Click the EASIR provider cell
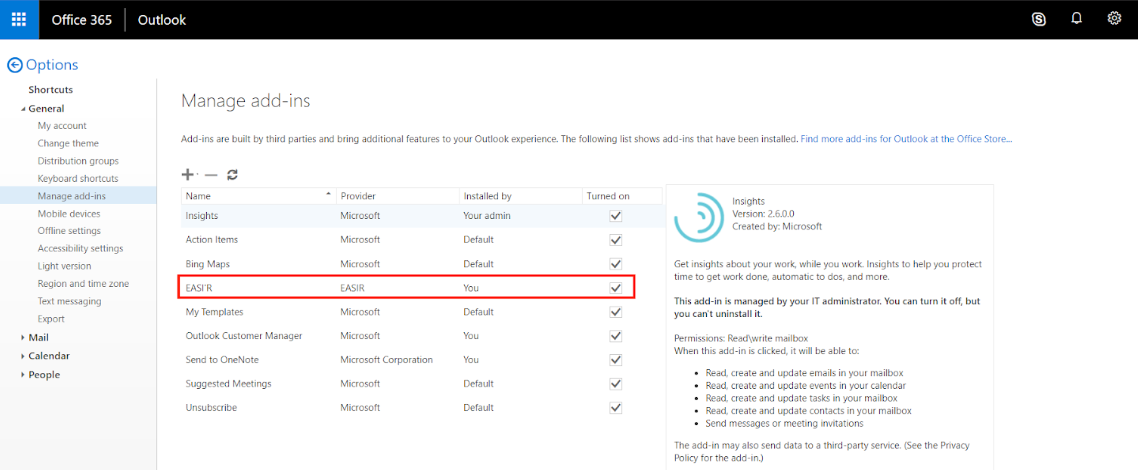1138x470 pixels. pyautogui.click(x=352, y=288)
